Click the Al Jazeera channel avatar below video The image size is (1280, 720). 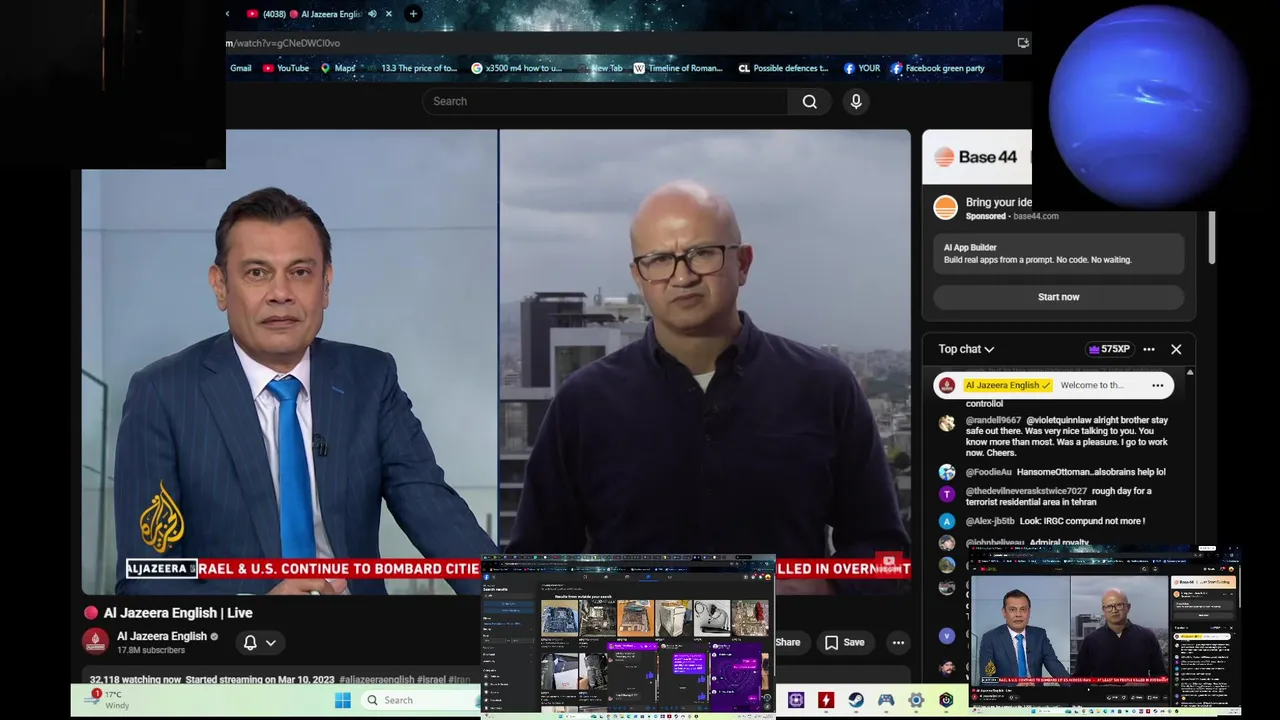(x=96, y=641)
